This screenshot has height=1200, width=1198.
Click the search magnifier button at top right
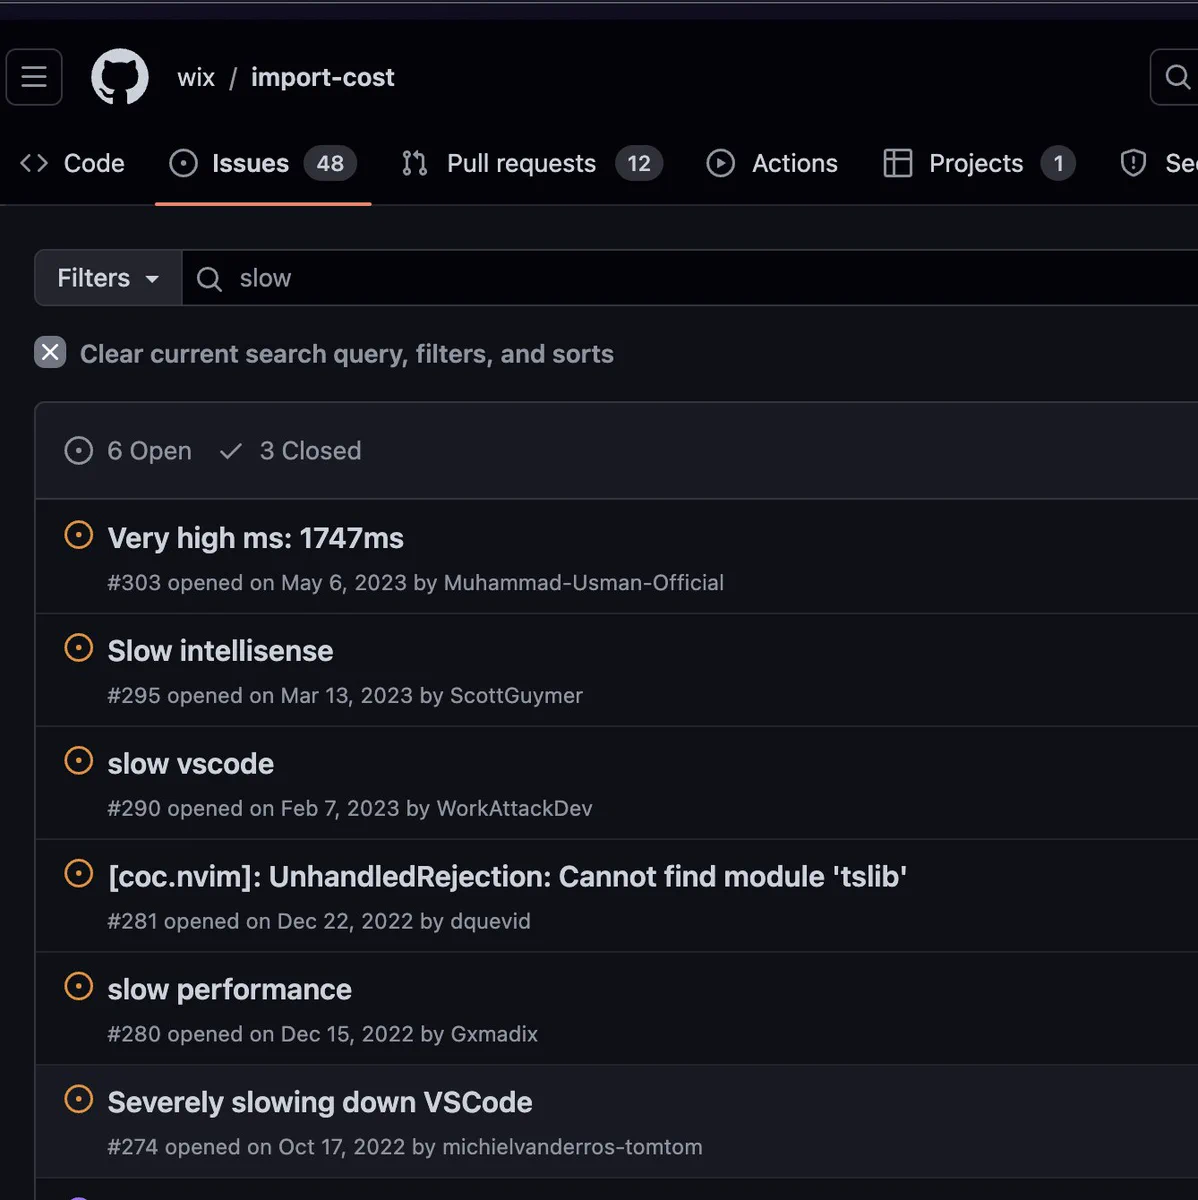(1176, 77)
